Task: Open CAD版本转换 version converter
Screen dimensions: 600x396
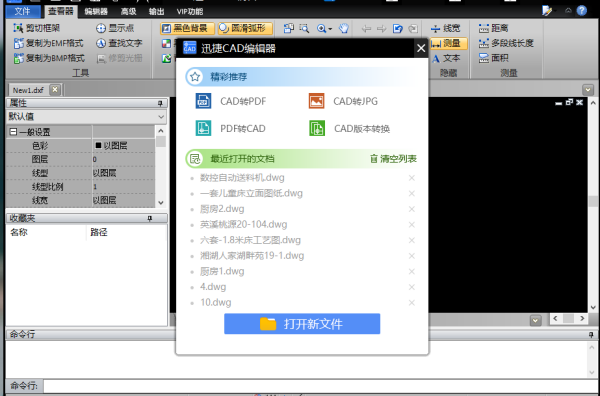Action: point(349,129)
